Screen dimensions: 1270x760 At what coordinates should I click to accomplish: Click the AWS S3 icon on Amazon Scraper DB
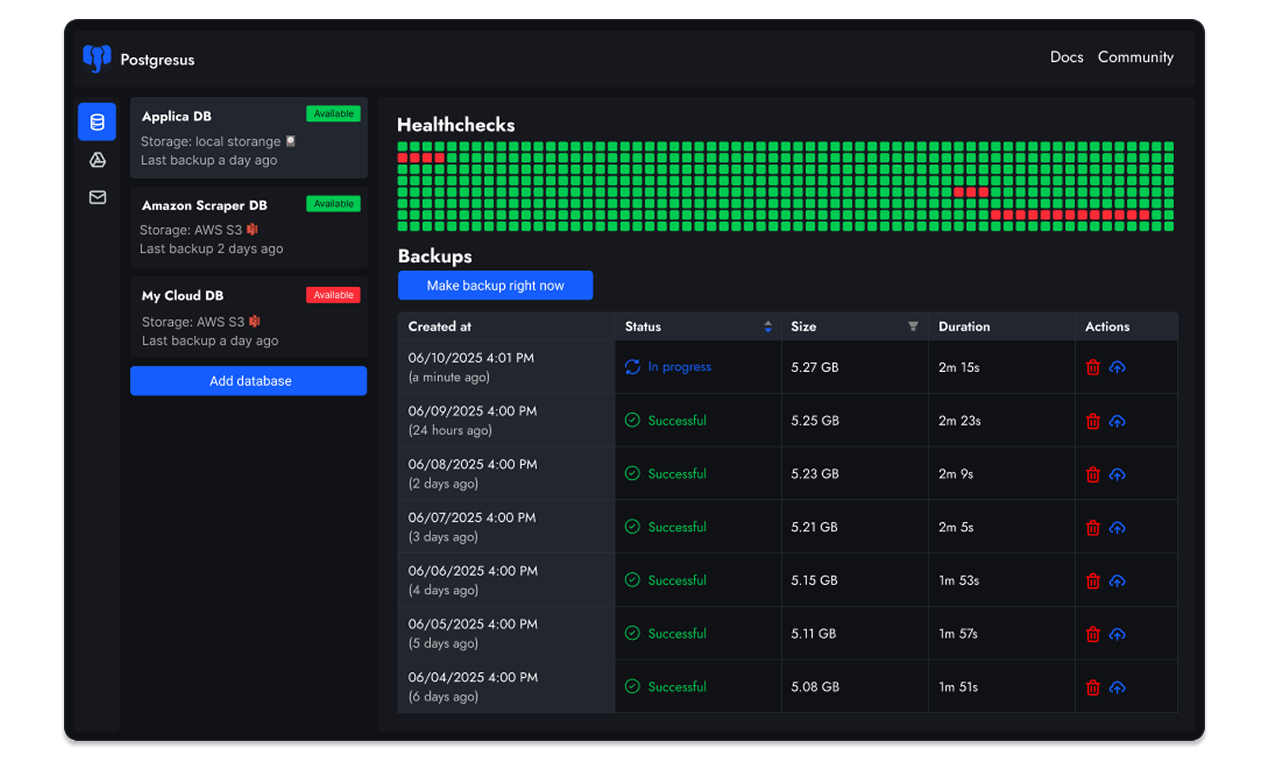(x=253, y=230)
